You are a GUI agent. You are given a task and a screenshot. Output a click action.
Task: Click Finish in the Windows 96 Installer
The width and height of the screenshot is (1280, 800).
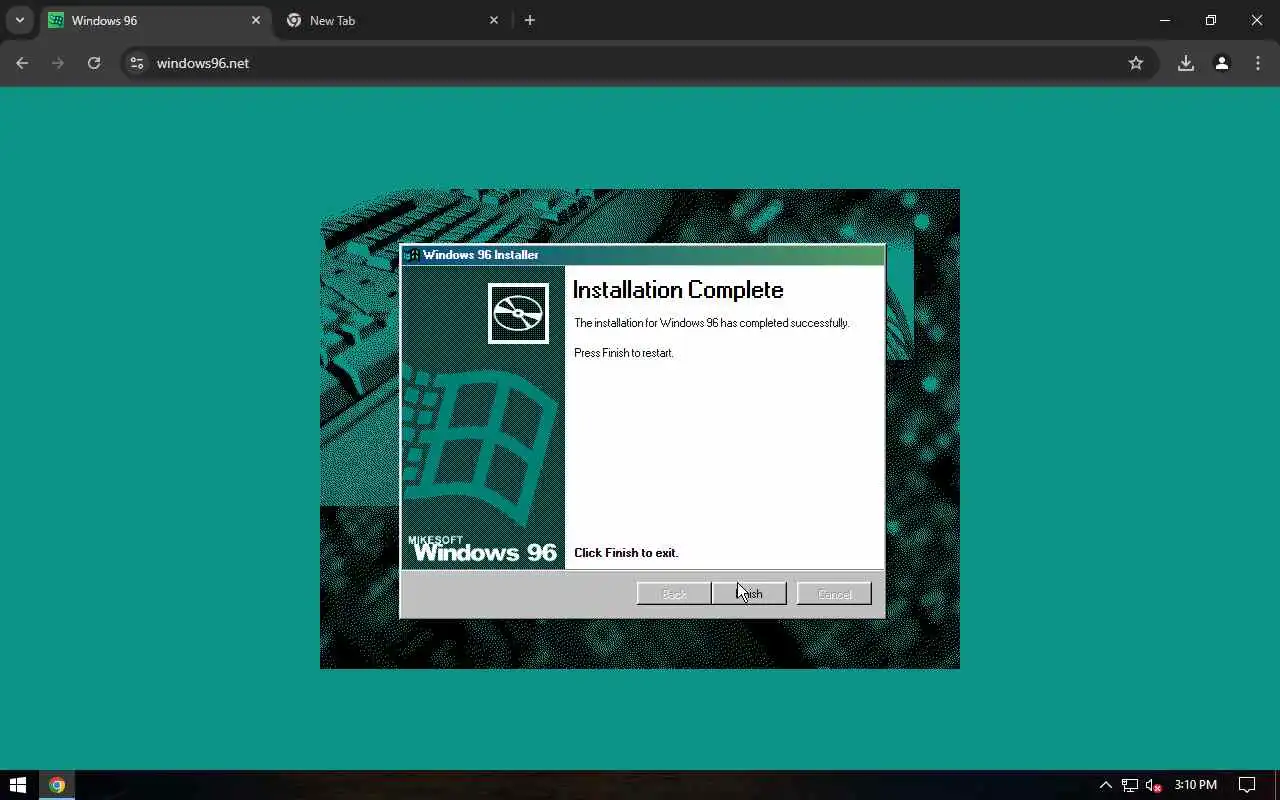point(749,594)
